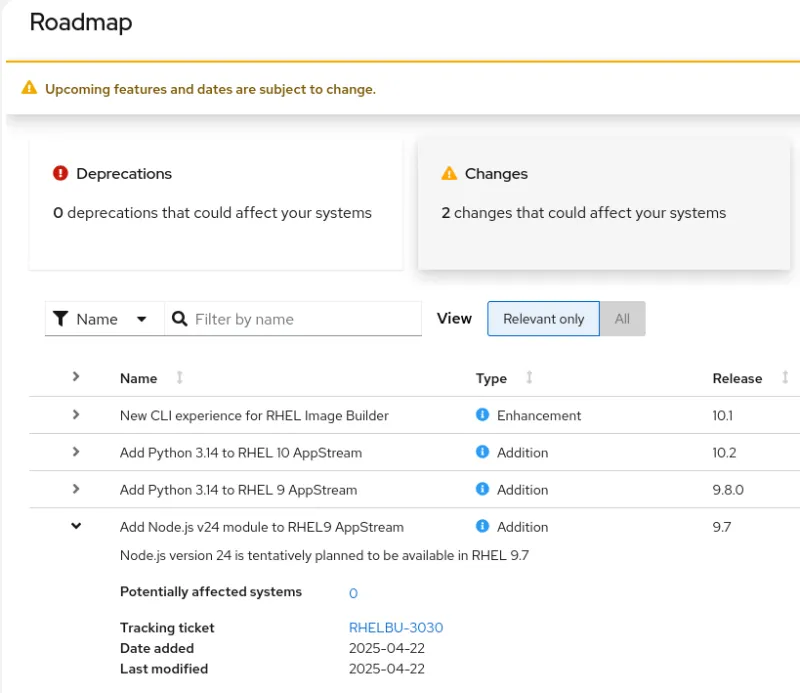Click the info icon on the Node.js Addition row
Viewport: 800px width, 693px height.
click(x=482, y=527)
